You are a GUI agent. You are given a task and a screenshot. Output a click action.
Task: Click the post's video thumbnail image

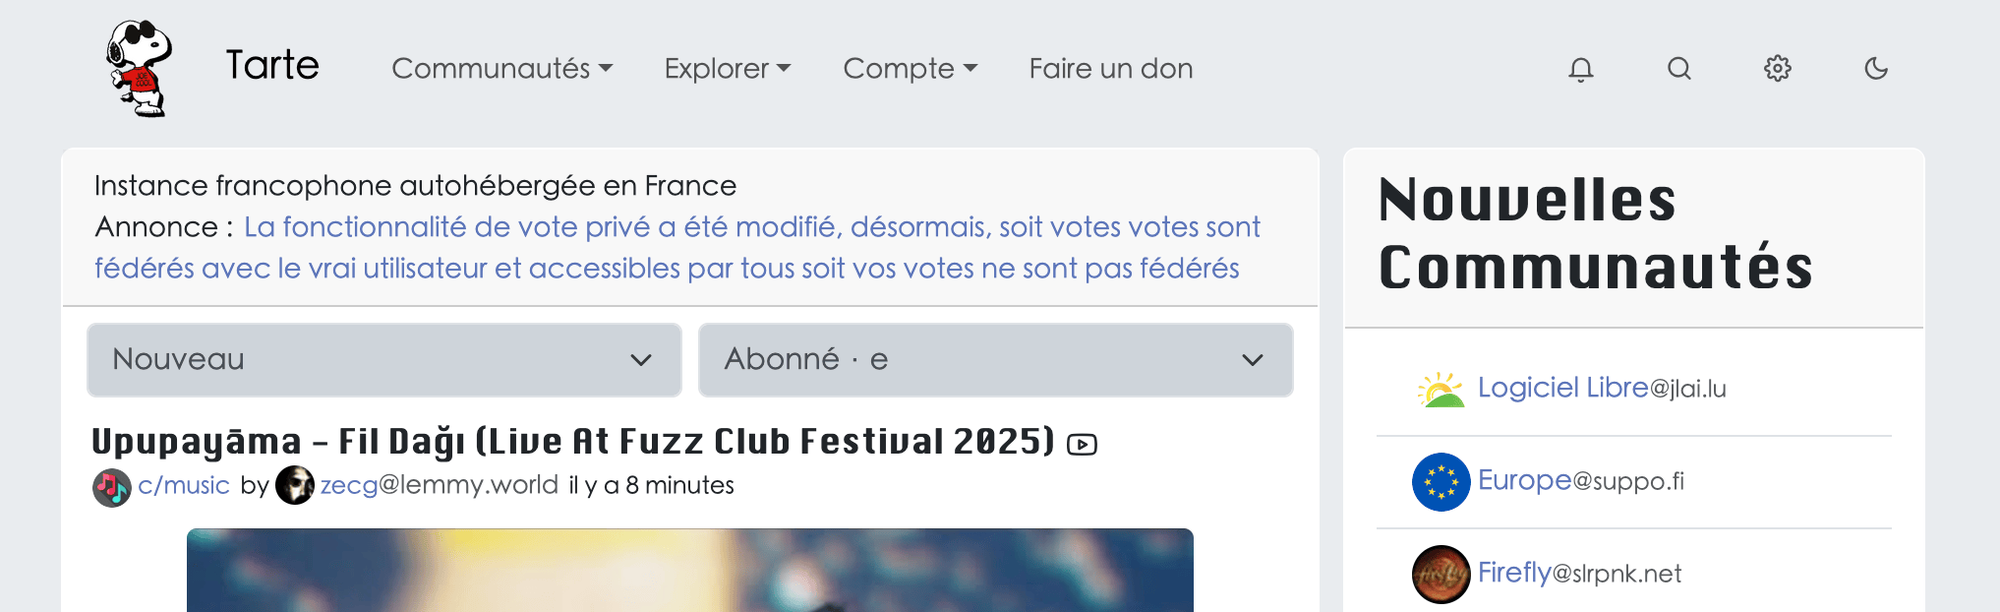690,570
